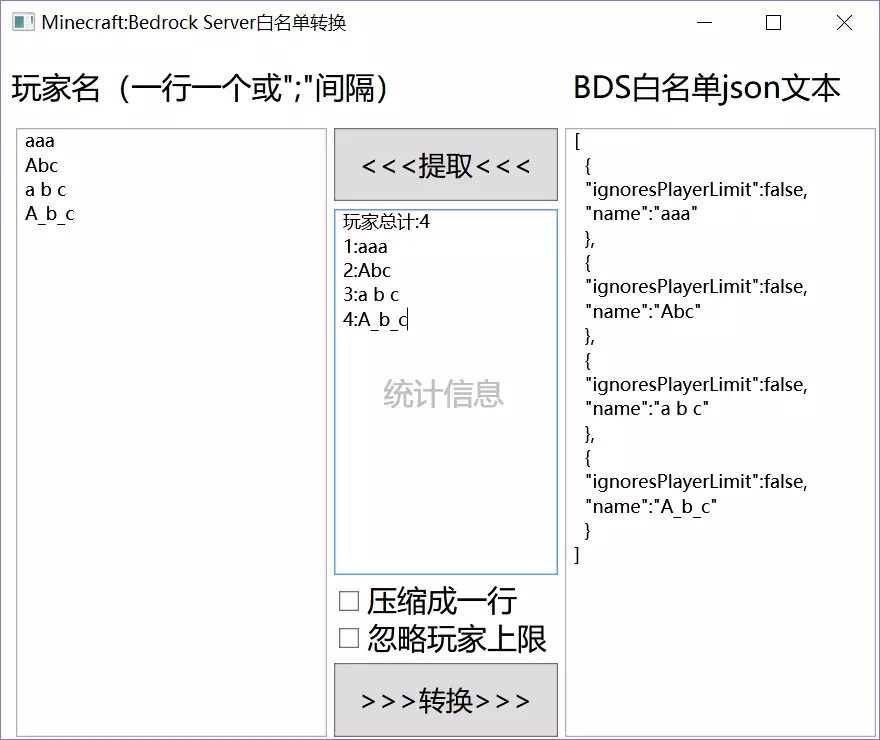Maximize the whitelist converter window
Viewport: 880px width, 740px height.
(773, 22)
